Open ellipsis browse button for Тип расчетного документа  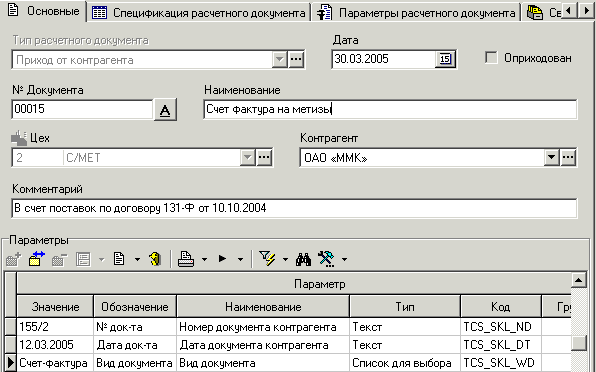coord(296,60)
